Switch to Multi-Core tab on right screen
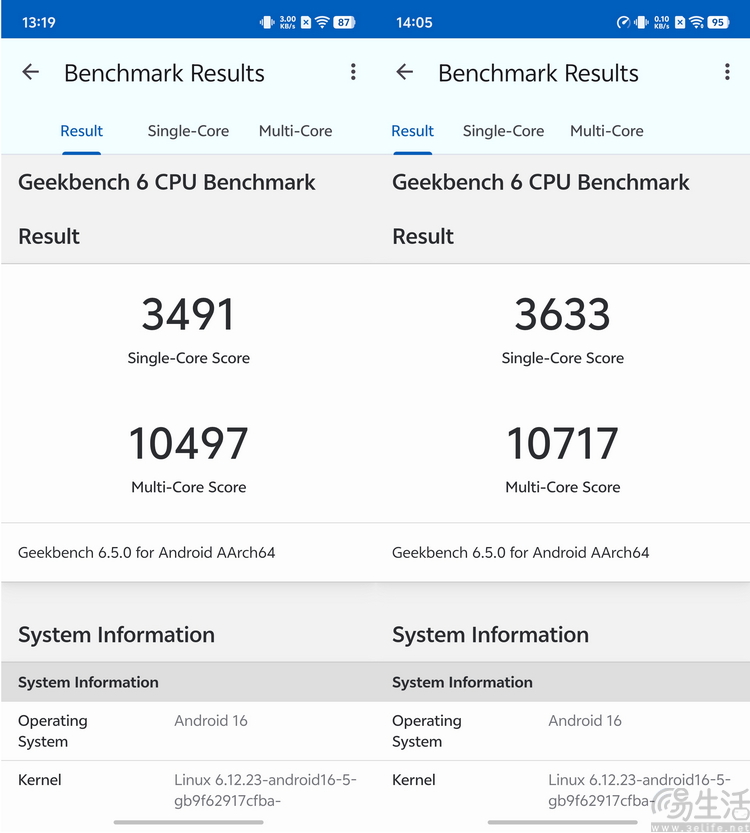This screenshot has height=833, width=750. tap(607, 131)
